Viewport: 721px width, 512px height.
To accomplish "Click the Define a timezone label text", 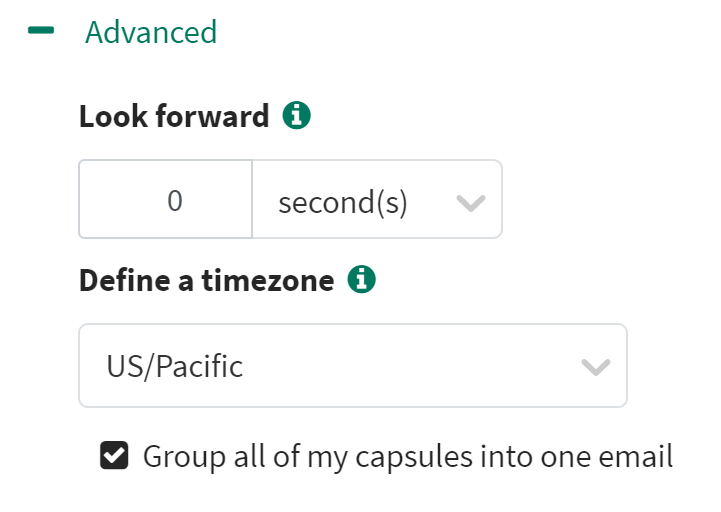I will (206, 281).
